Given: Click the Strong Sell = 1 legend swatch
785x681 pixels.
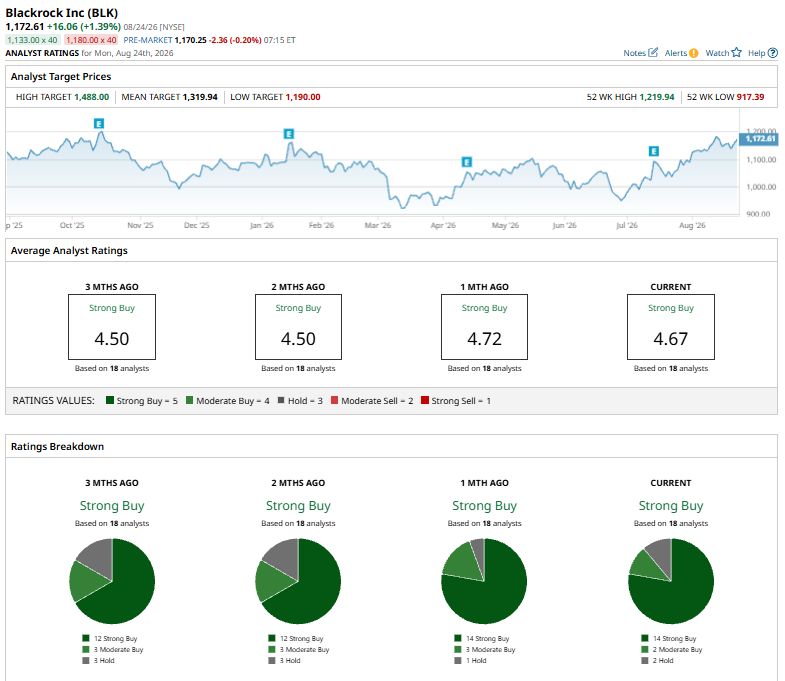Looking at the screenshot, I should click(x=425, y=400).
